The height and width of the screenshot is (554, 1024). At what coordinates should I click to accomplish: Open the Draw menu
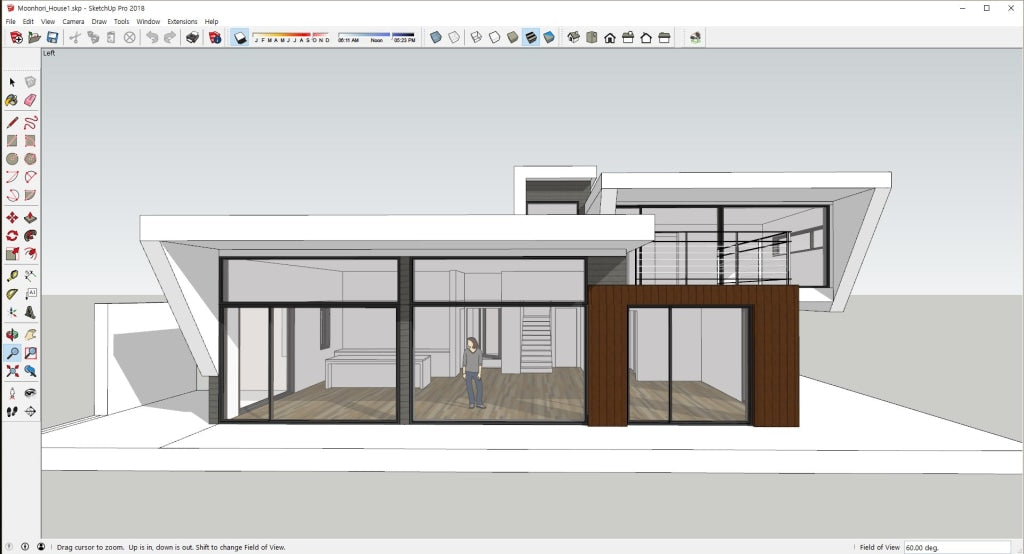pos(99,22)
